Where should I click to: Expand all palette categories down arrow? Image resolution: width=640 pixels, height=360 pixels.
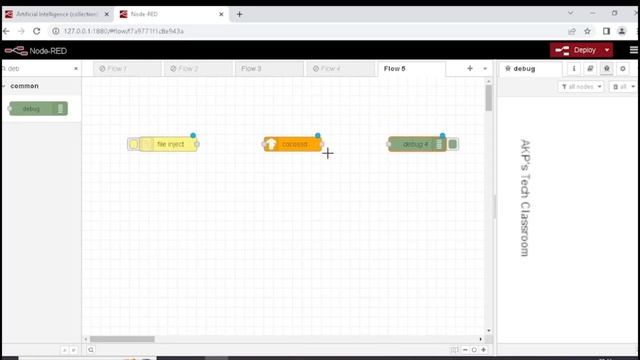[73, 350]
